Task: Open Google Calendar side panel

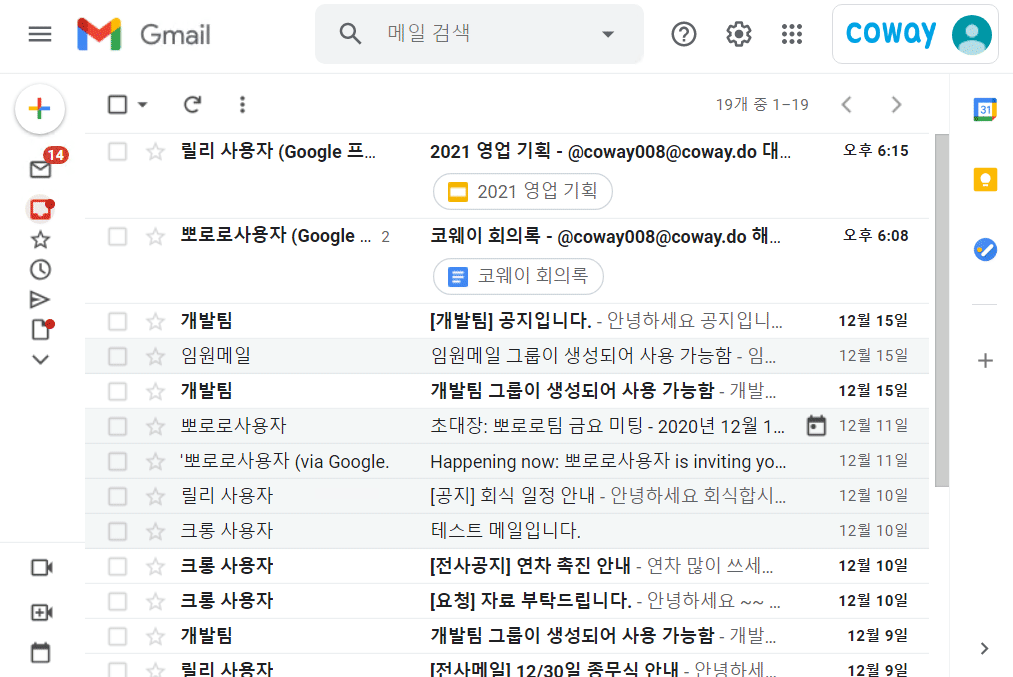Action: [x=985, y=110]
